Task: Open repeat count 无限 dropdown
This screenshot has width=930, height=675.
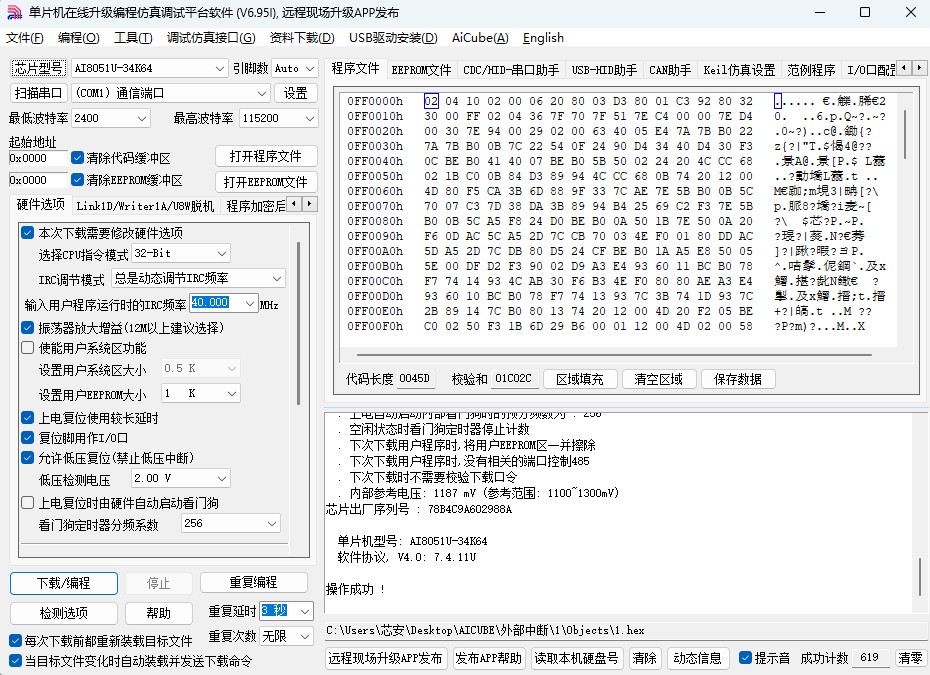Action: (286, 636)
